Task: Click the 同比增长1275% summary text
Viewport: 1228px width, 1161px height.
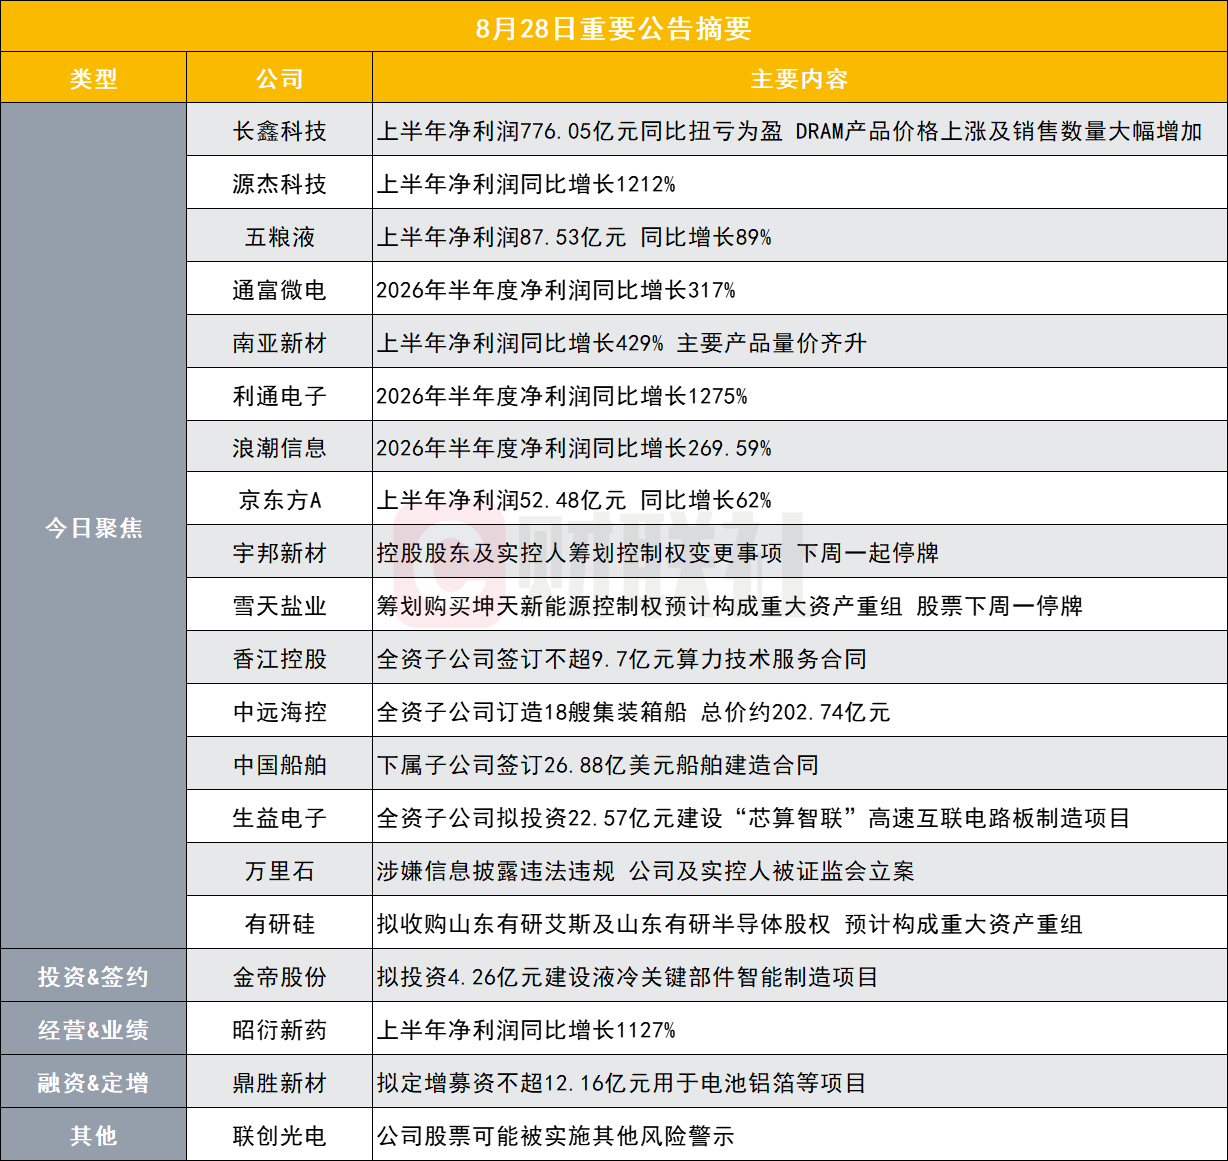Action: coord(562,396)
